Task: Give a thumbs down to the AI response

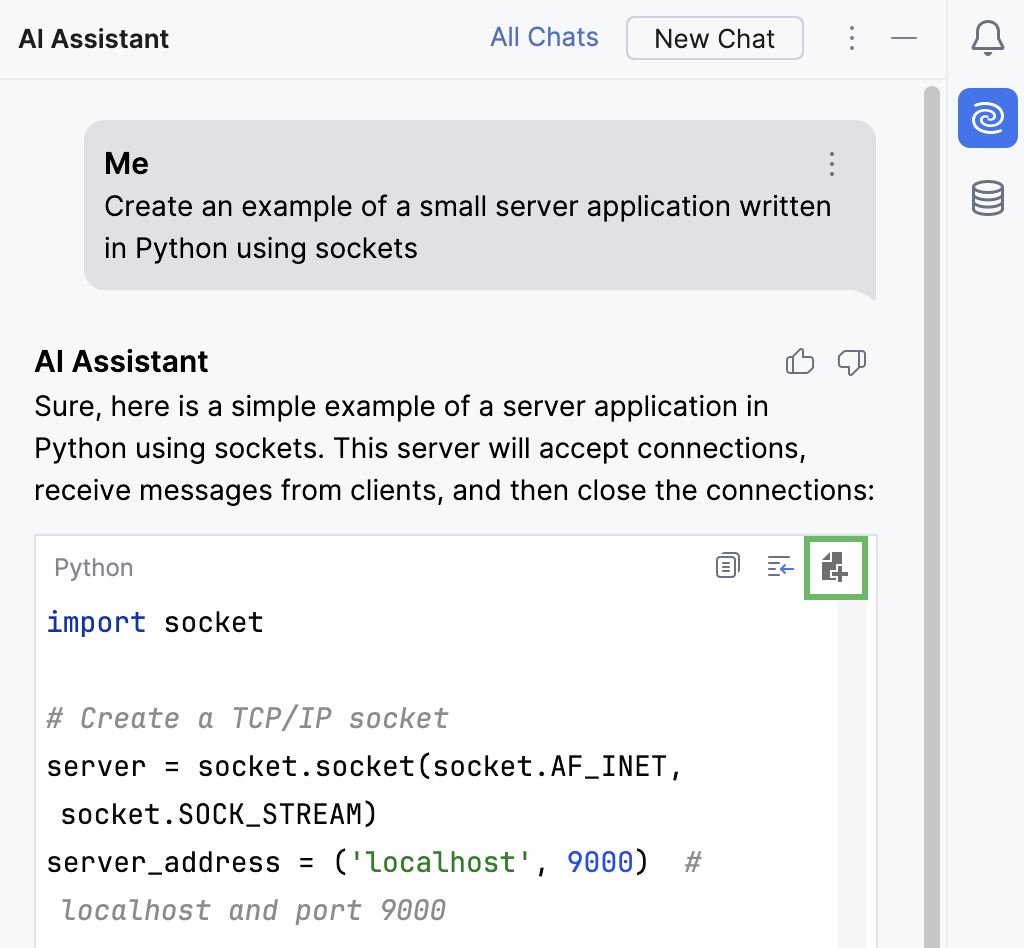Action: click(x=852, y=362)
